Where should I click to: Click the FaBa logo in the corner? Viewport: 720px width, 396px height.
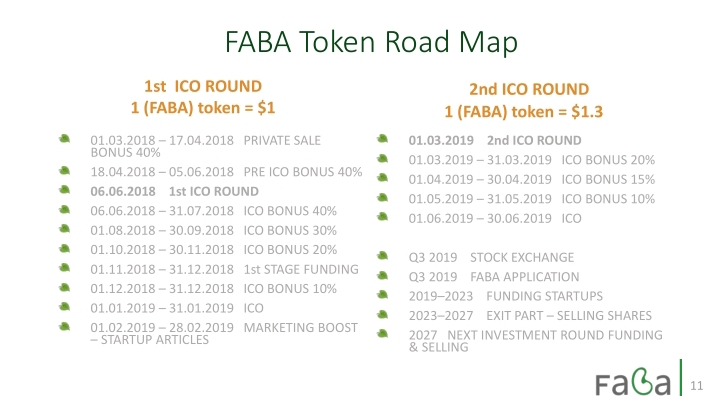[633, 381]
